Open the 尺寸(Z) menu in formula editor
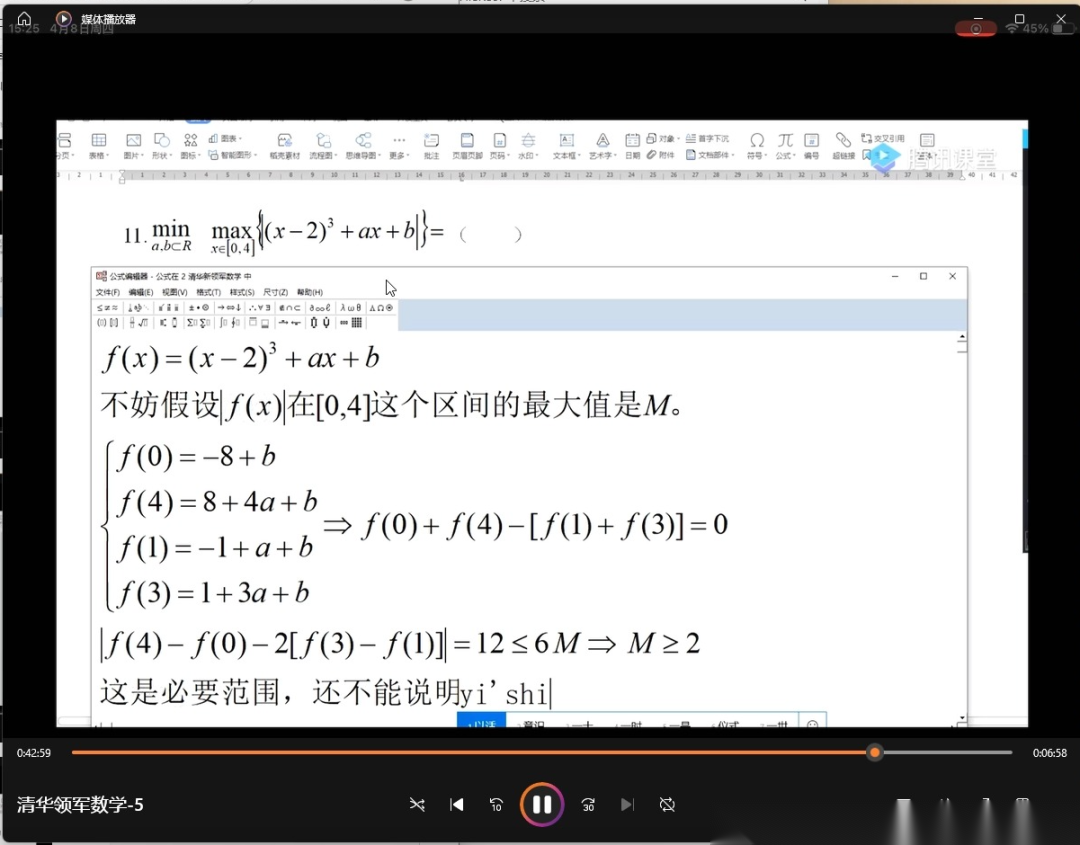1080x845 pixels. pyautogui.click(x=275, y=292)
